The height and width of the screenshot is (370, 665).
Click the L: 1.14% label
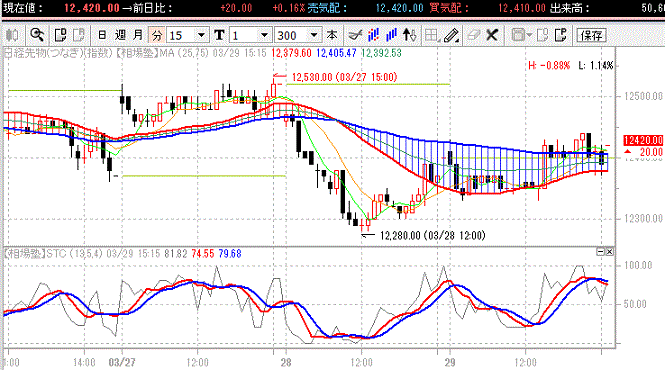point(596,65)
